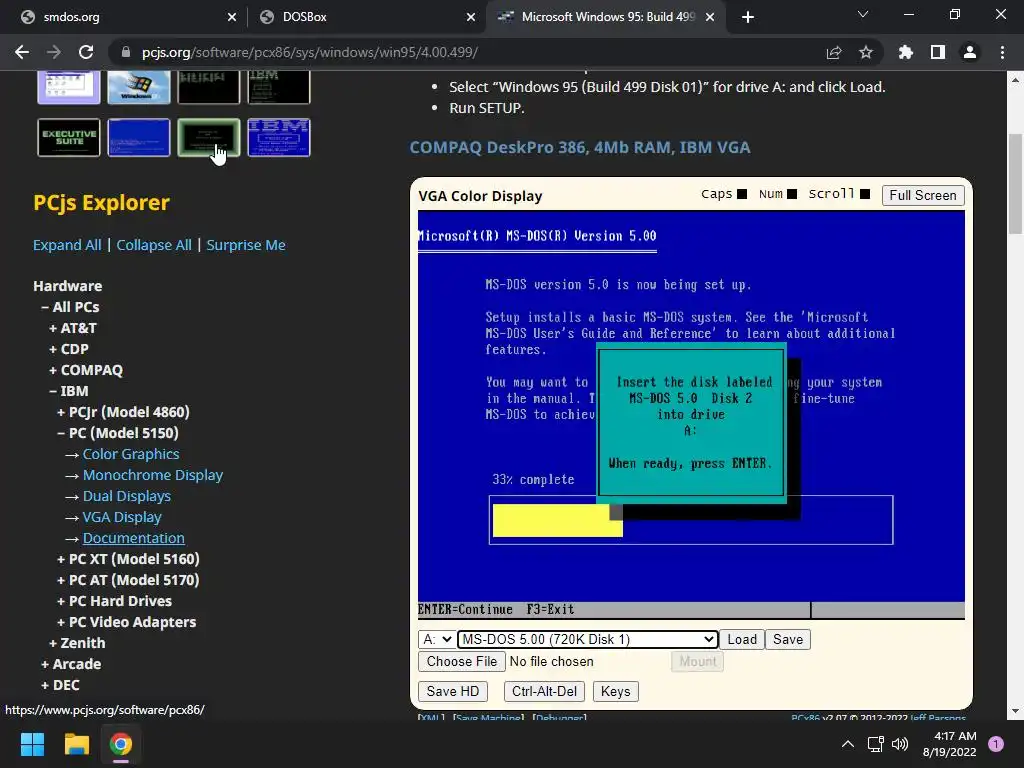Expand PCjr (Model 4860) node
Image resolution: width=1024 pixels, height=768 pixels.
click(123, 412)
